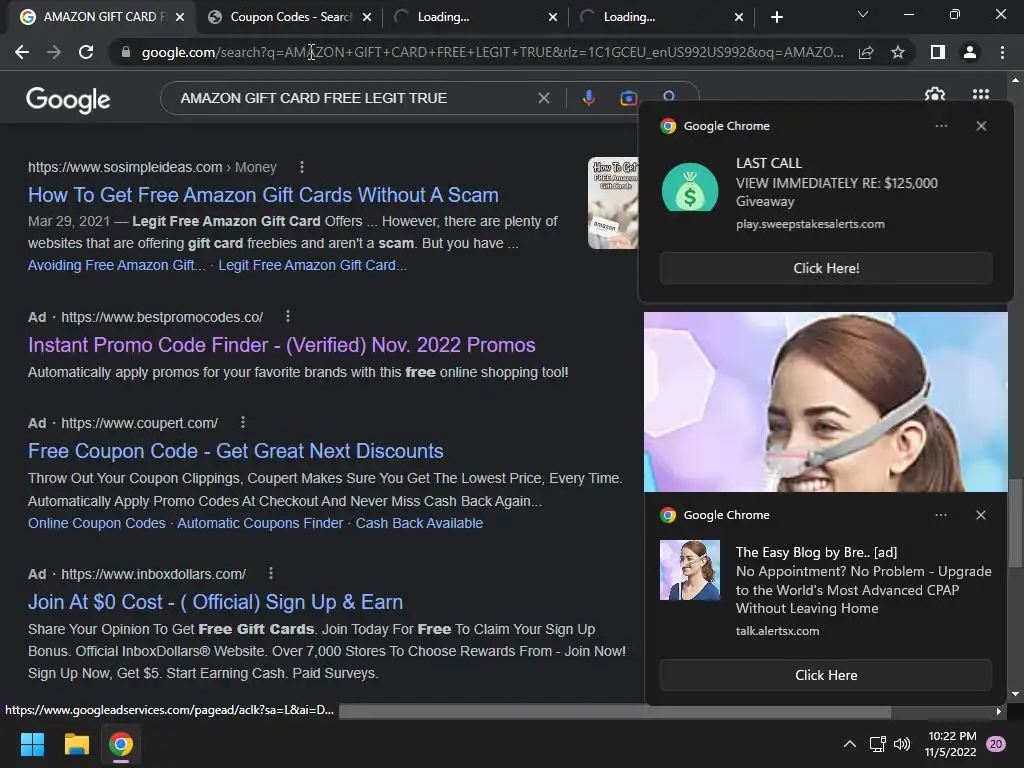Open the CPAP mask notification image
Viewport: 1024px width, 768px height.
pos(825,402)
